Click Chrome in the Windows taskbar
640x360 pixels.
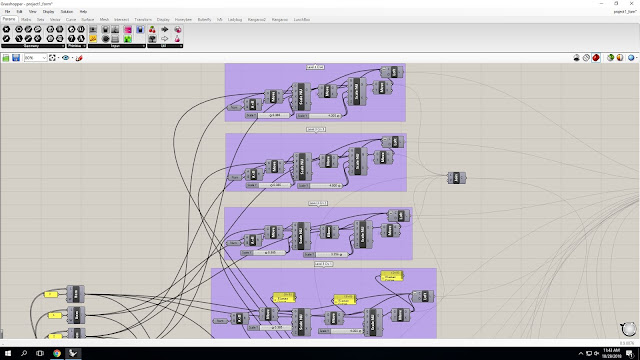tap(57, 353)
